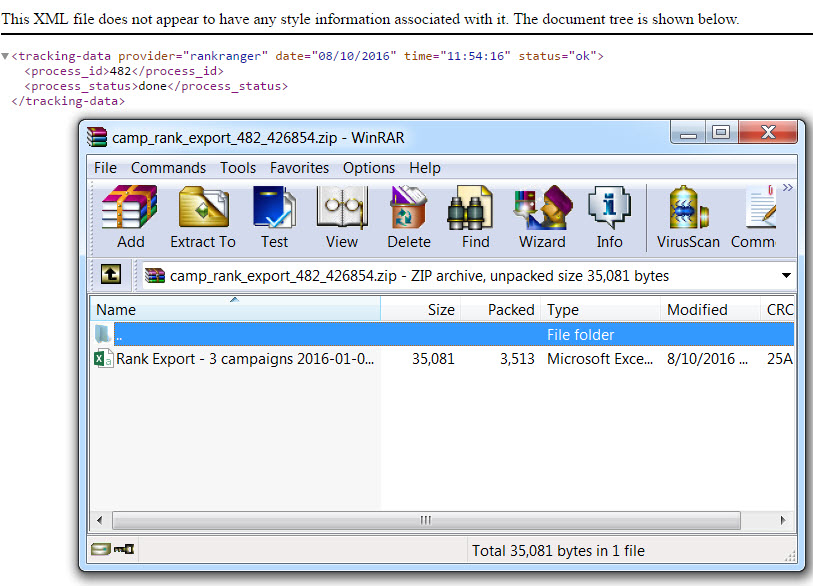Viewport: 813px width, 586px height.
Task: Open the Commands menu
Action: tap(168, 168)
